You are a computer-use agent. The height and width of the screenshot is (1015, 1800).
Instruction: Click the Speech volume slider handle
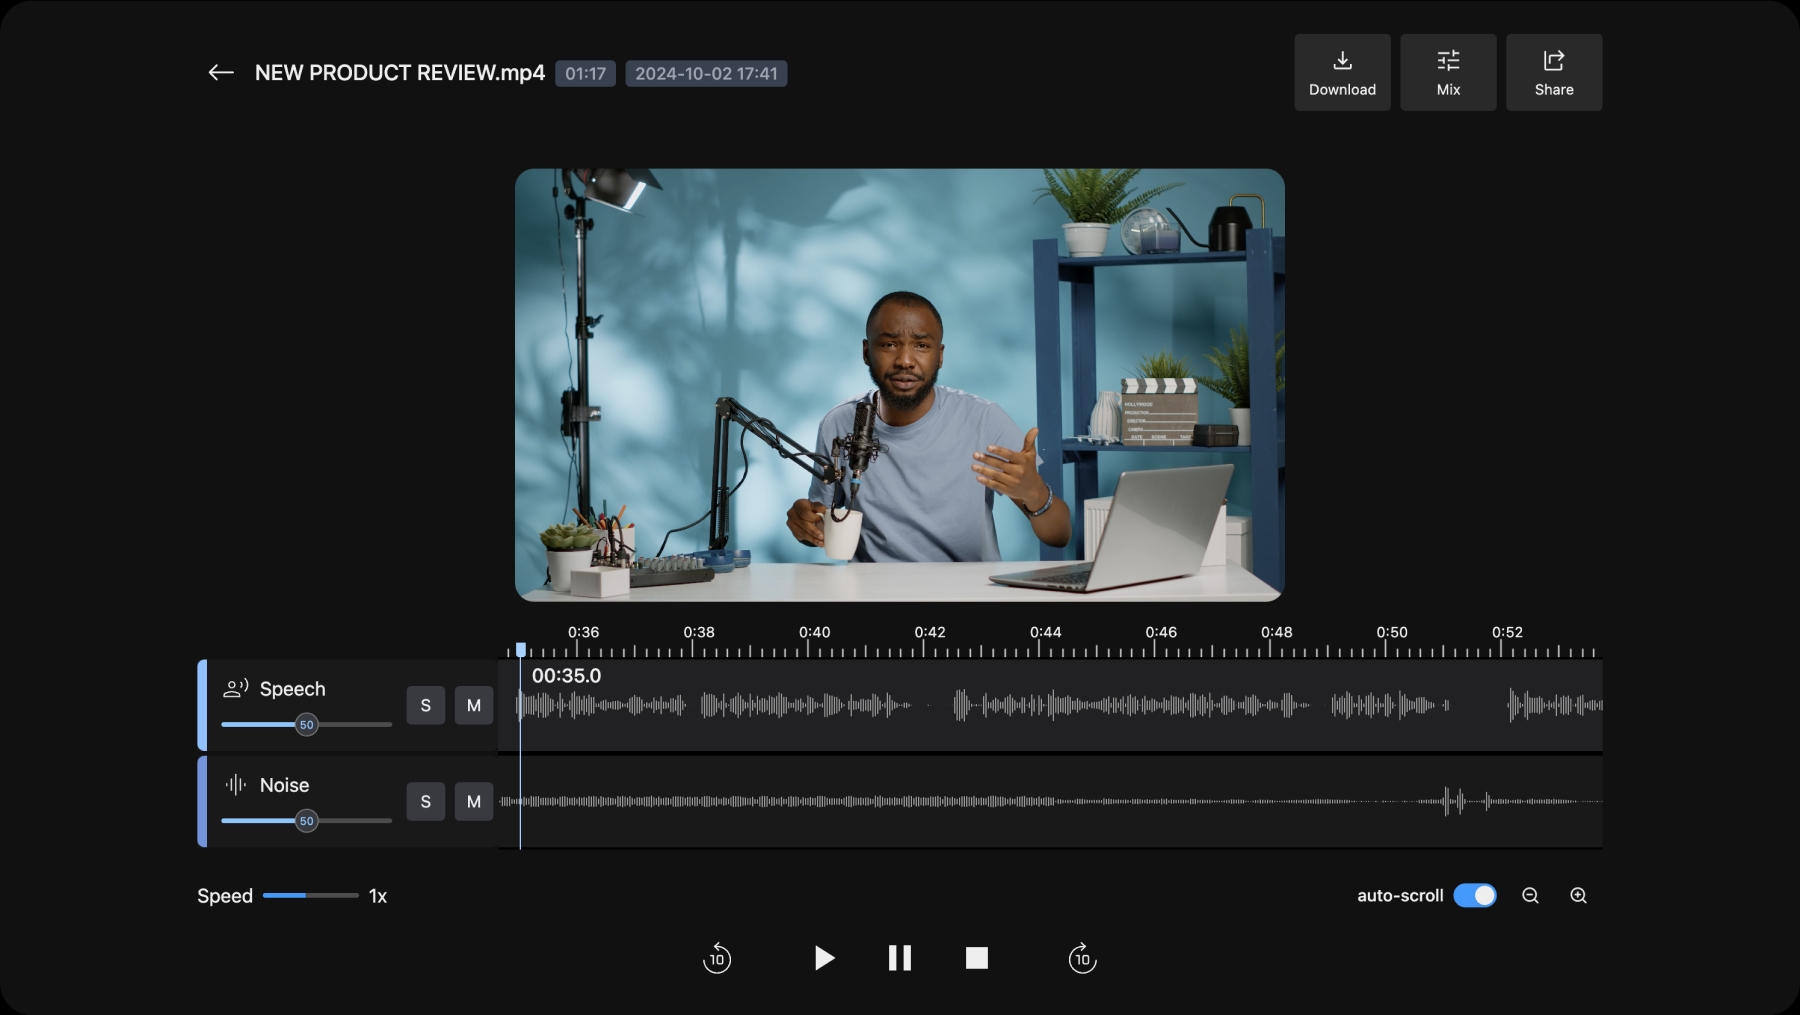pos(307,725)
